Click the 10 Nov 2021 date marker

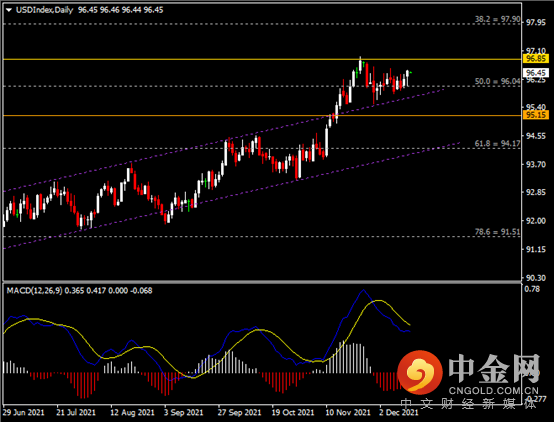(348, 412)
